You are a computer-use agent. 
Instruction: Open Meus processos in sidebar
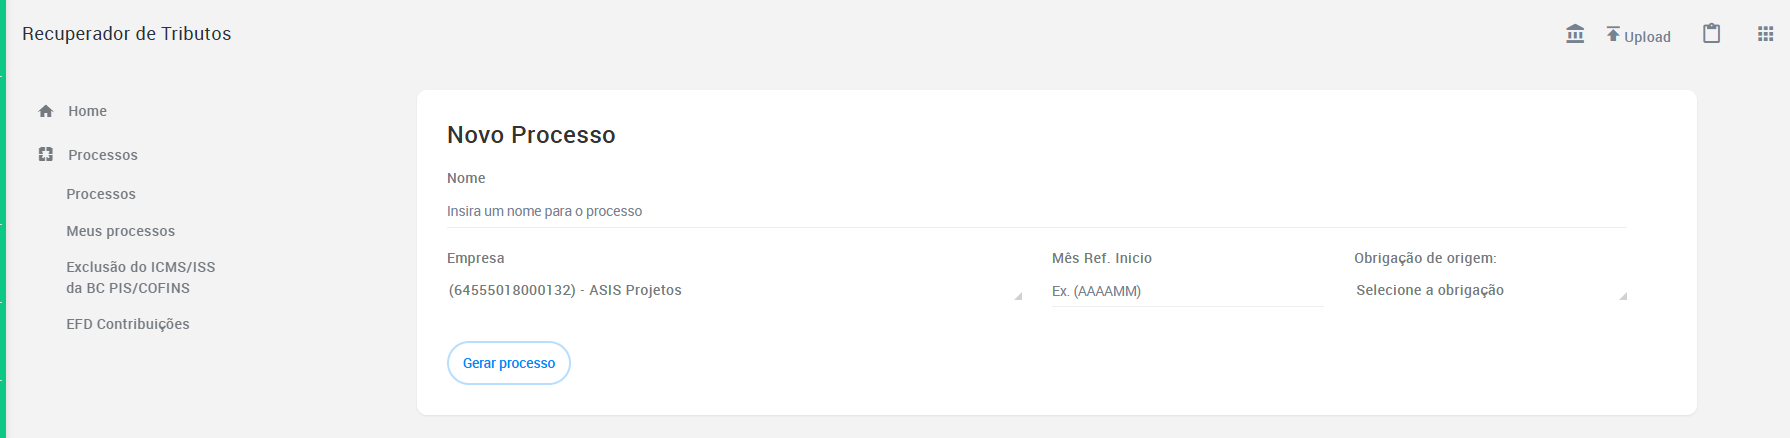click(120, 231)
